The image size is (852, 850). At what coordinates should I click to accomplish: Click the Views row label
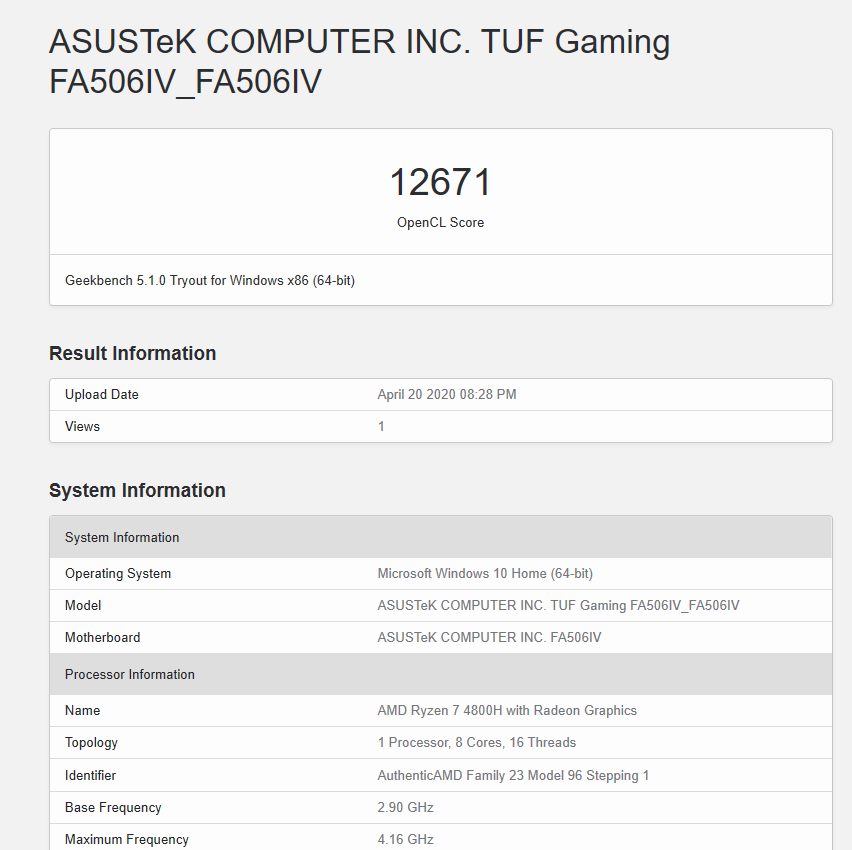tap(83, 427)
